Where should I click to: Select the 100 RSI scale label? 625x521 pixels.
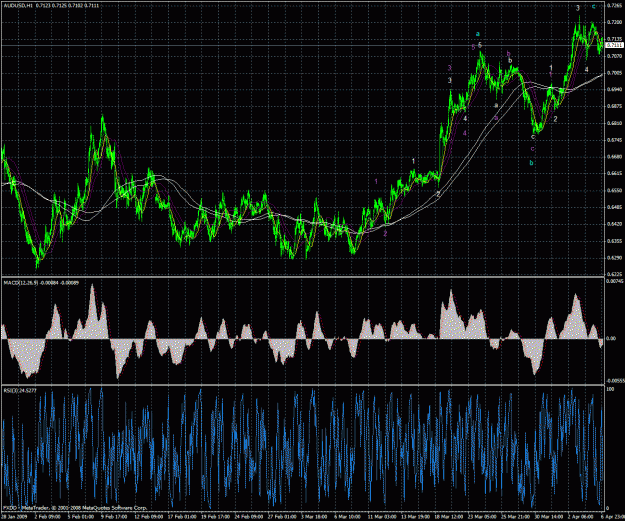(x=610, y=389)
